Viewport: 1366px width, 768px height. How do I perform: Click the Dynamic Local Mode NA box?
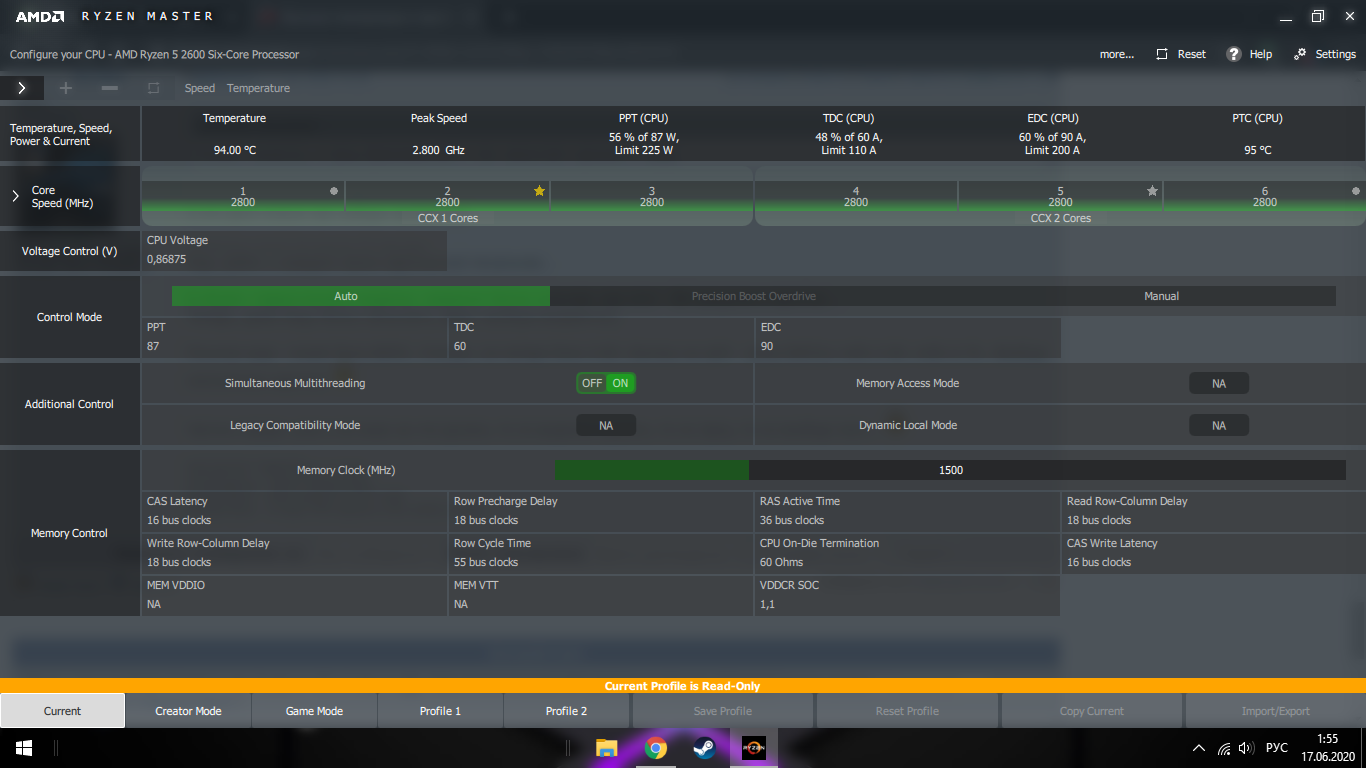[1219, 425]
